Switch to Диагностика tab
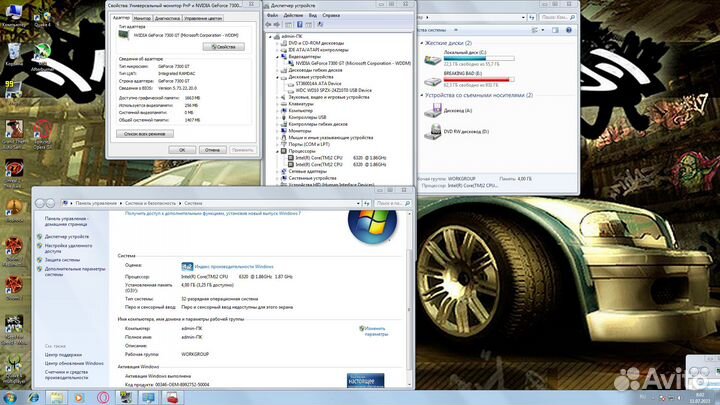This screenshot has width=720, height=405. [x=167, y=18]
